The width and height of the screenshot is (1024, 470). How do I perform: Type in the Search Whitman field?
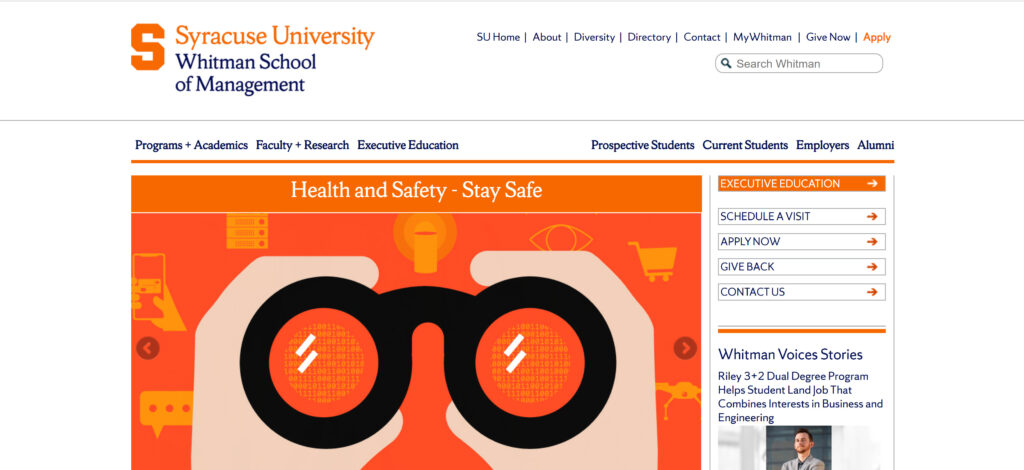[x=805, y=64]
